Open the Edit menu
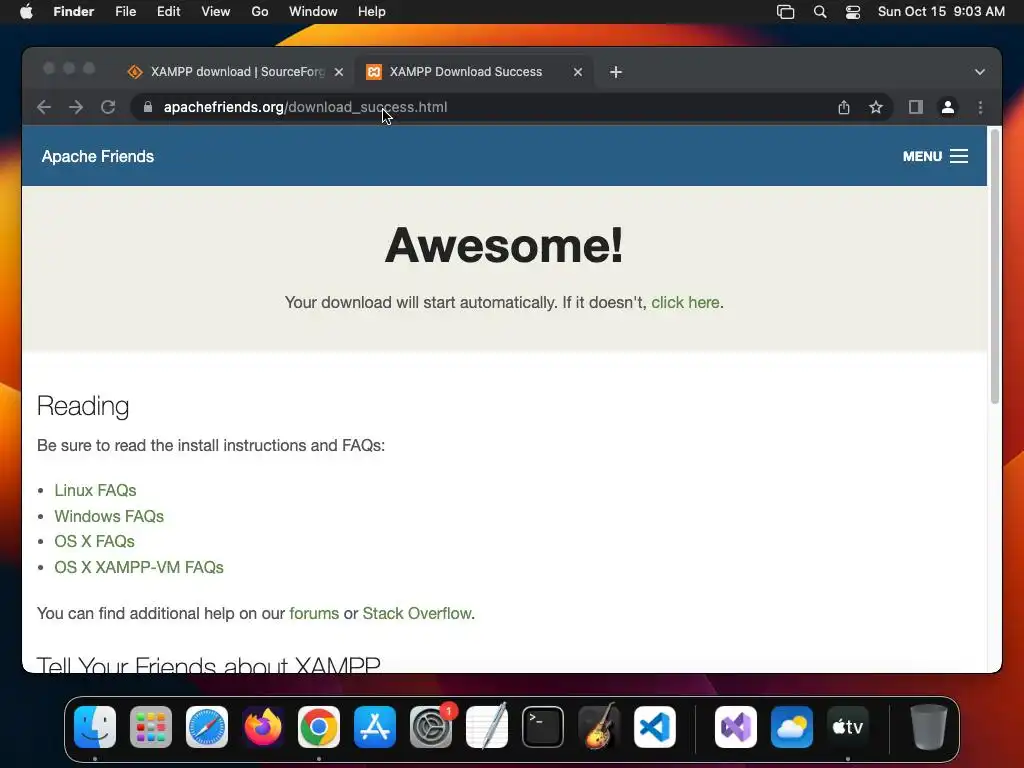 [x=168, y=12]
